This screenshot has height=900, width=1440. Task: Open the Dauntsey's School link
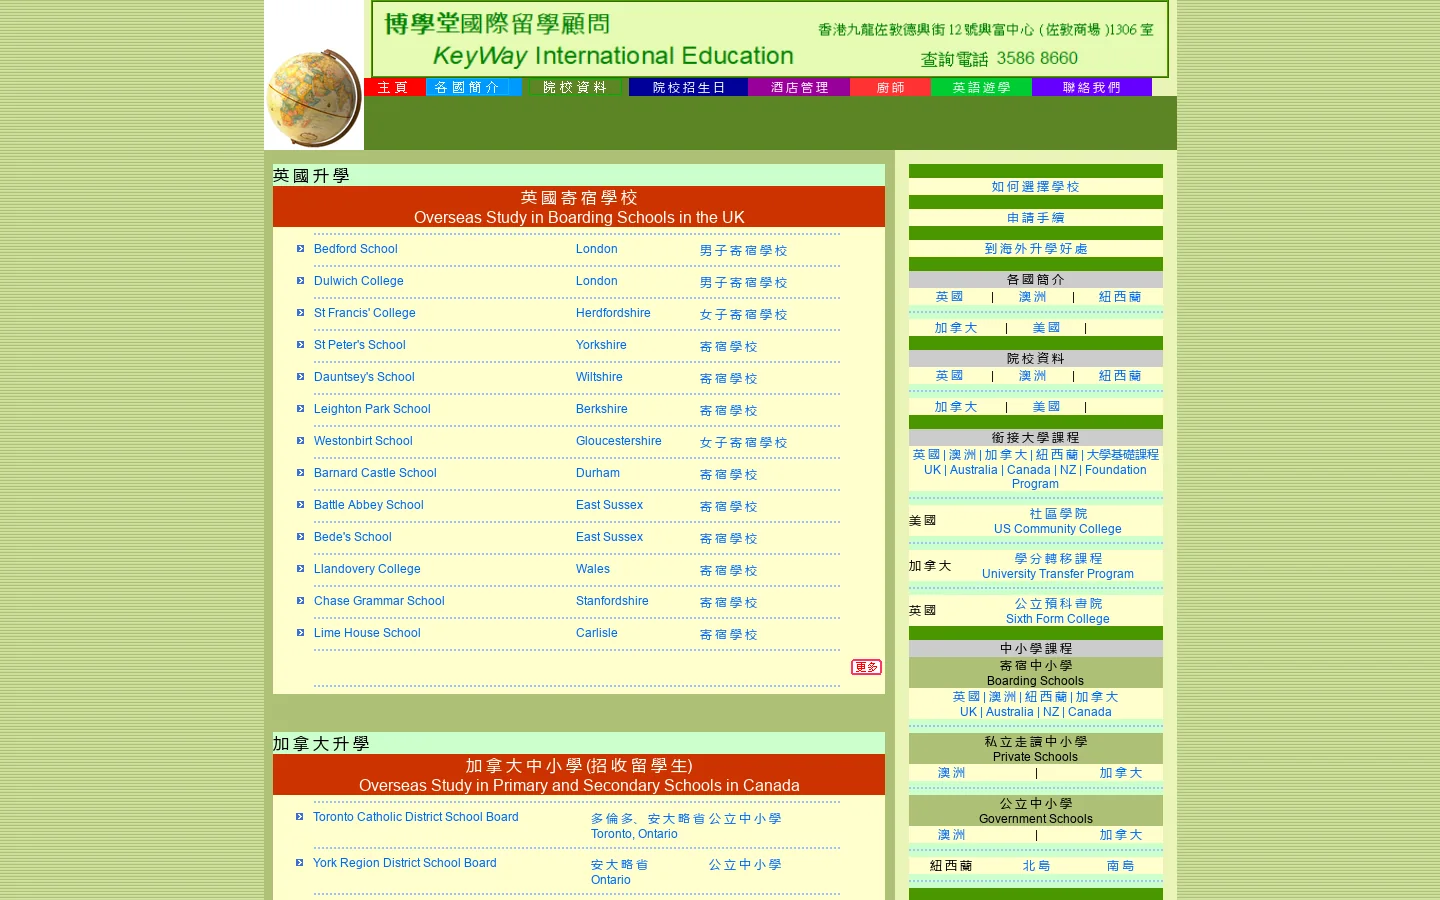tap(364, 377)
